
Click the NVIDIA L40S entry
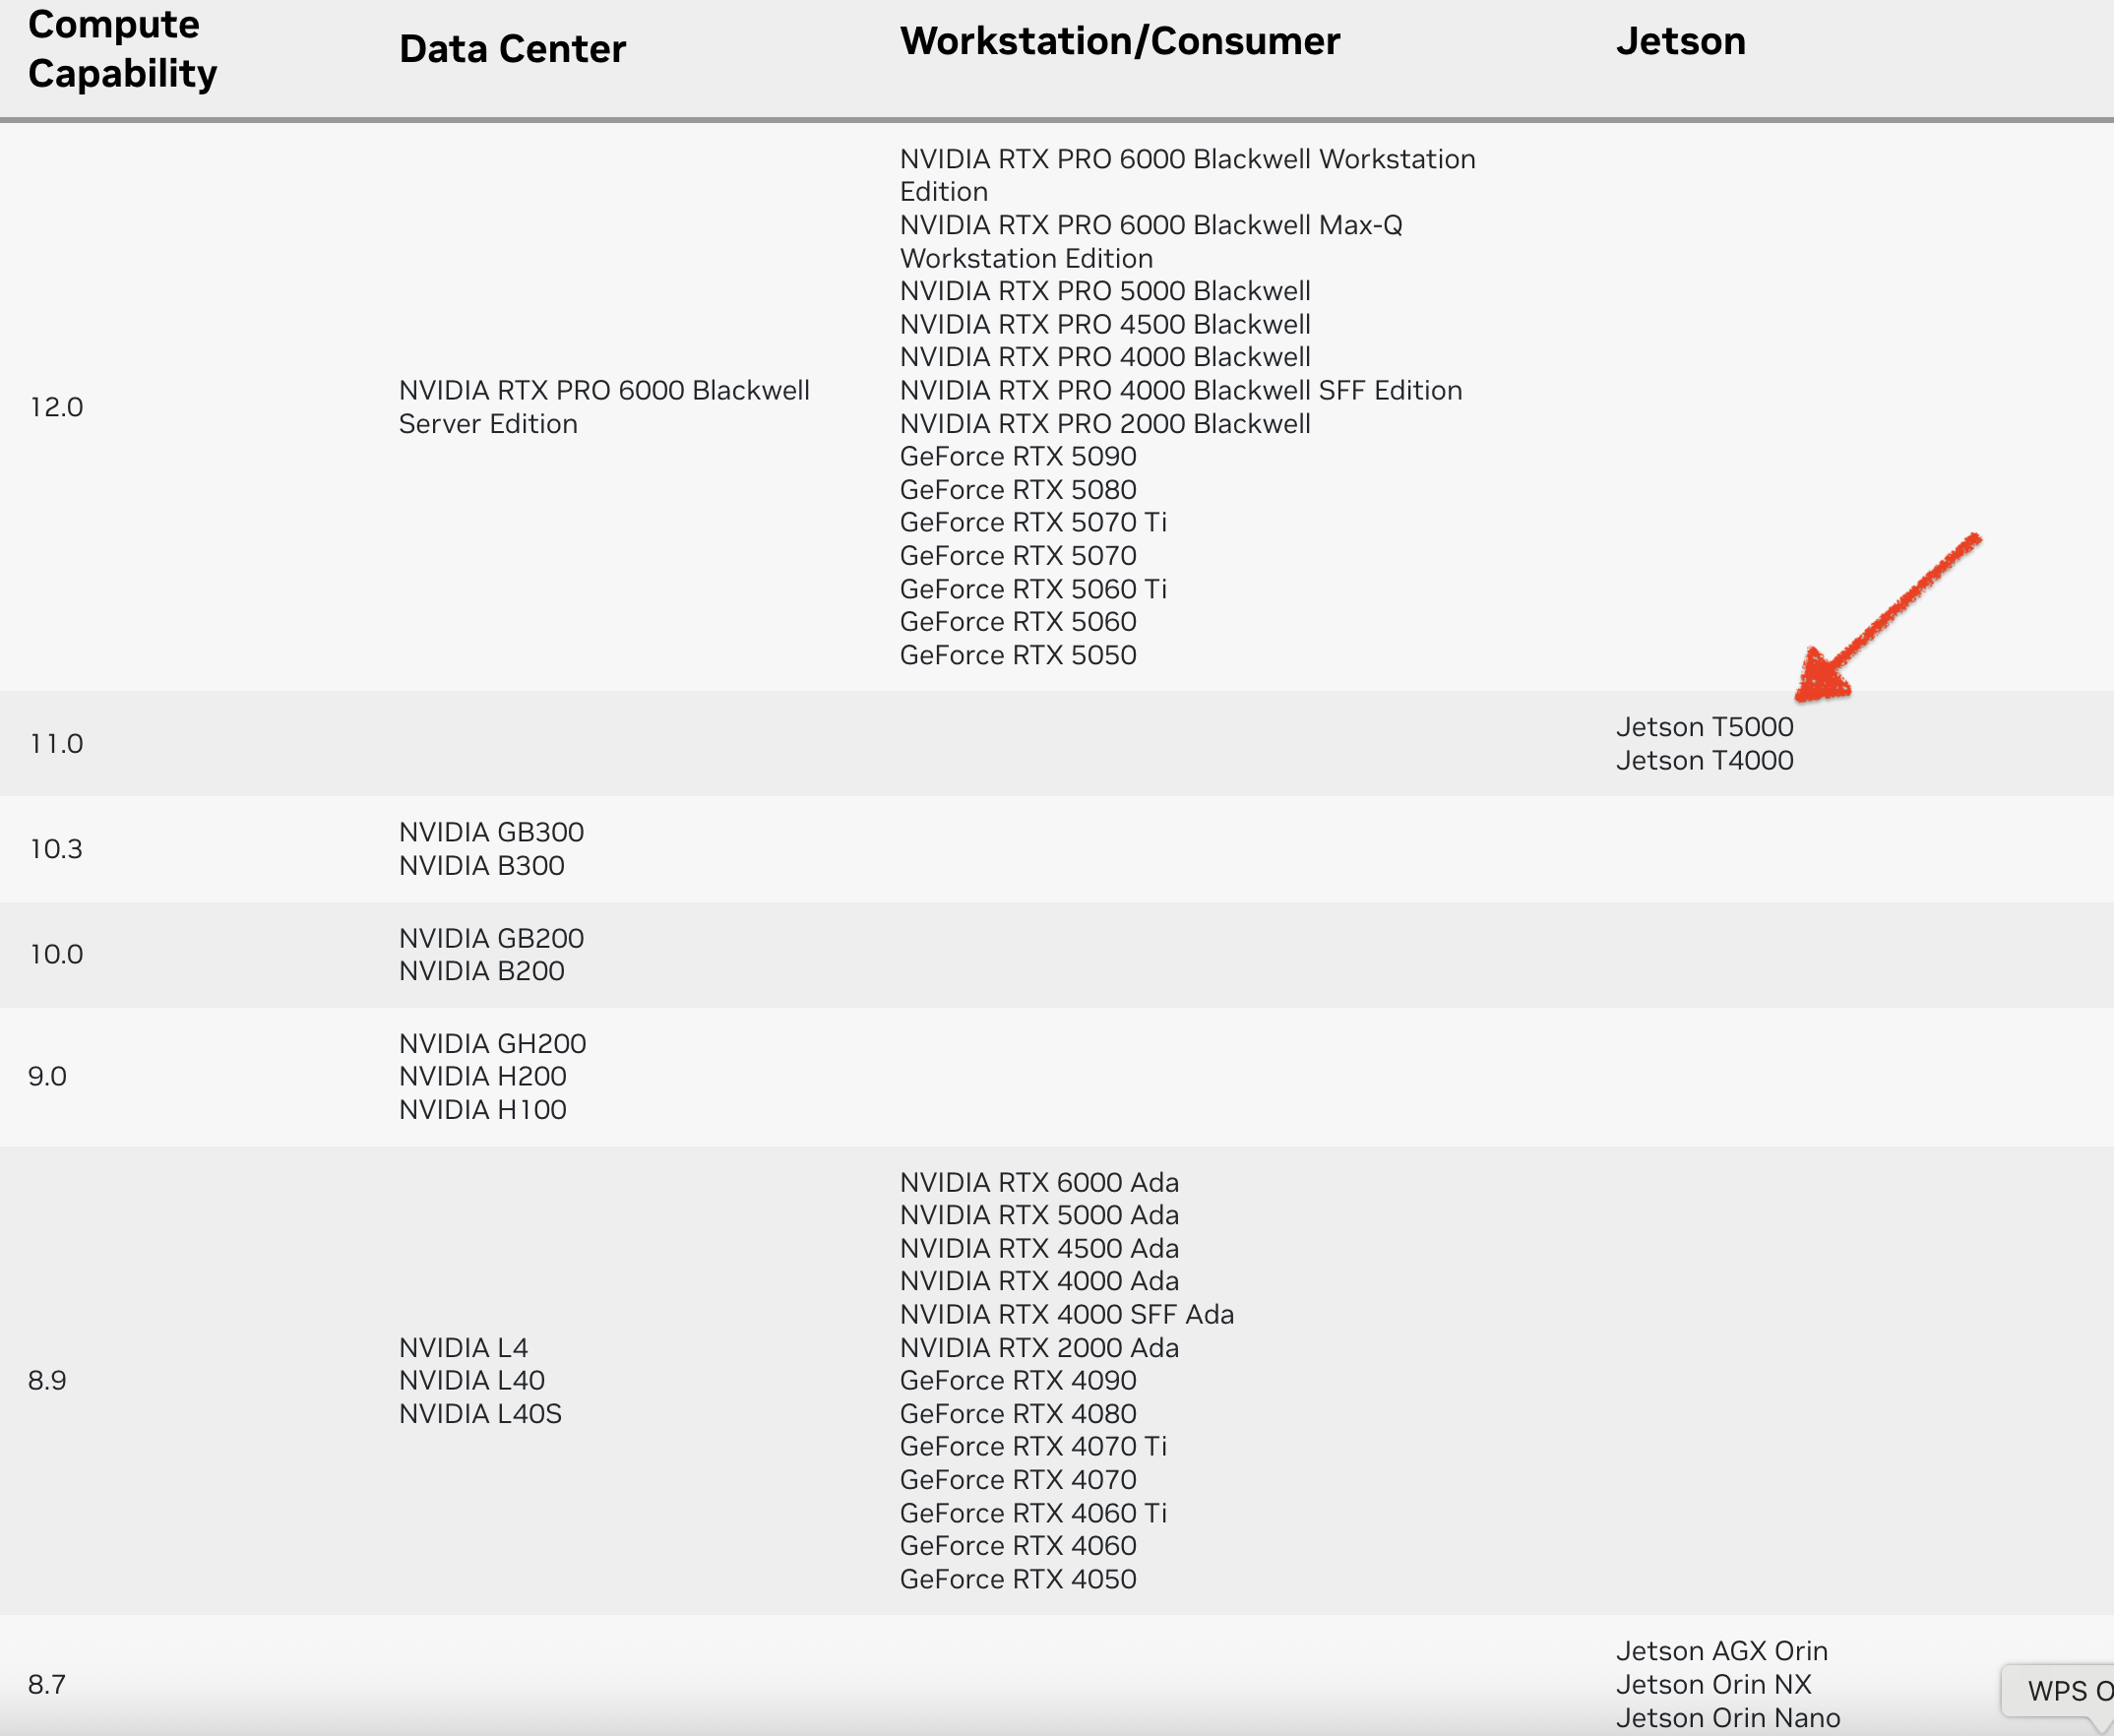click(480, 1414)
